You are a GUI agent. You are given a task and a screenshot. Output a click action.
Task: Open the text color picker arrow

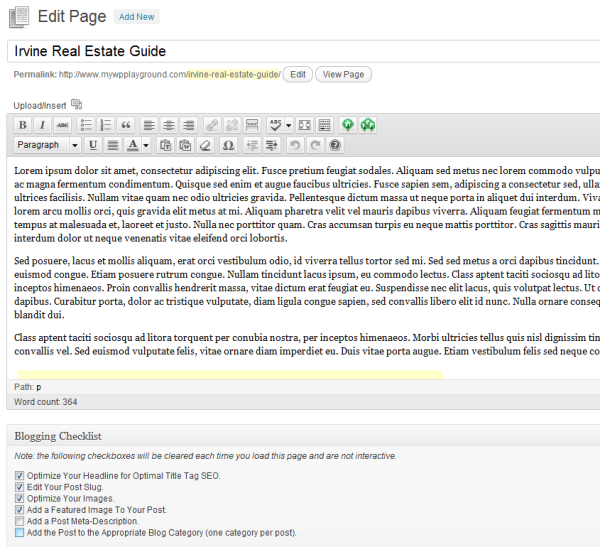(146, 145)
